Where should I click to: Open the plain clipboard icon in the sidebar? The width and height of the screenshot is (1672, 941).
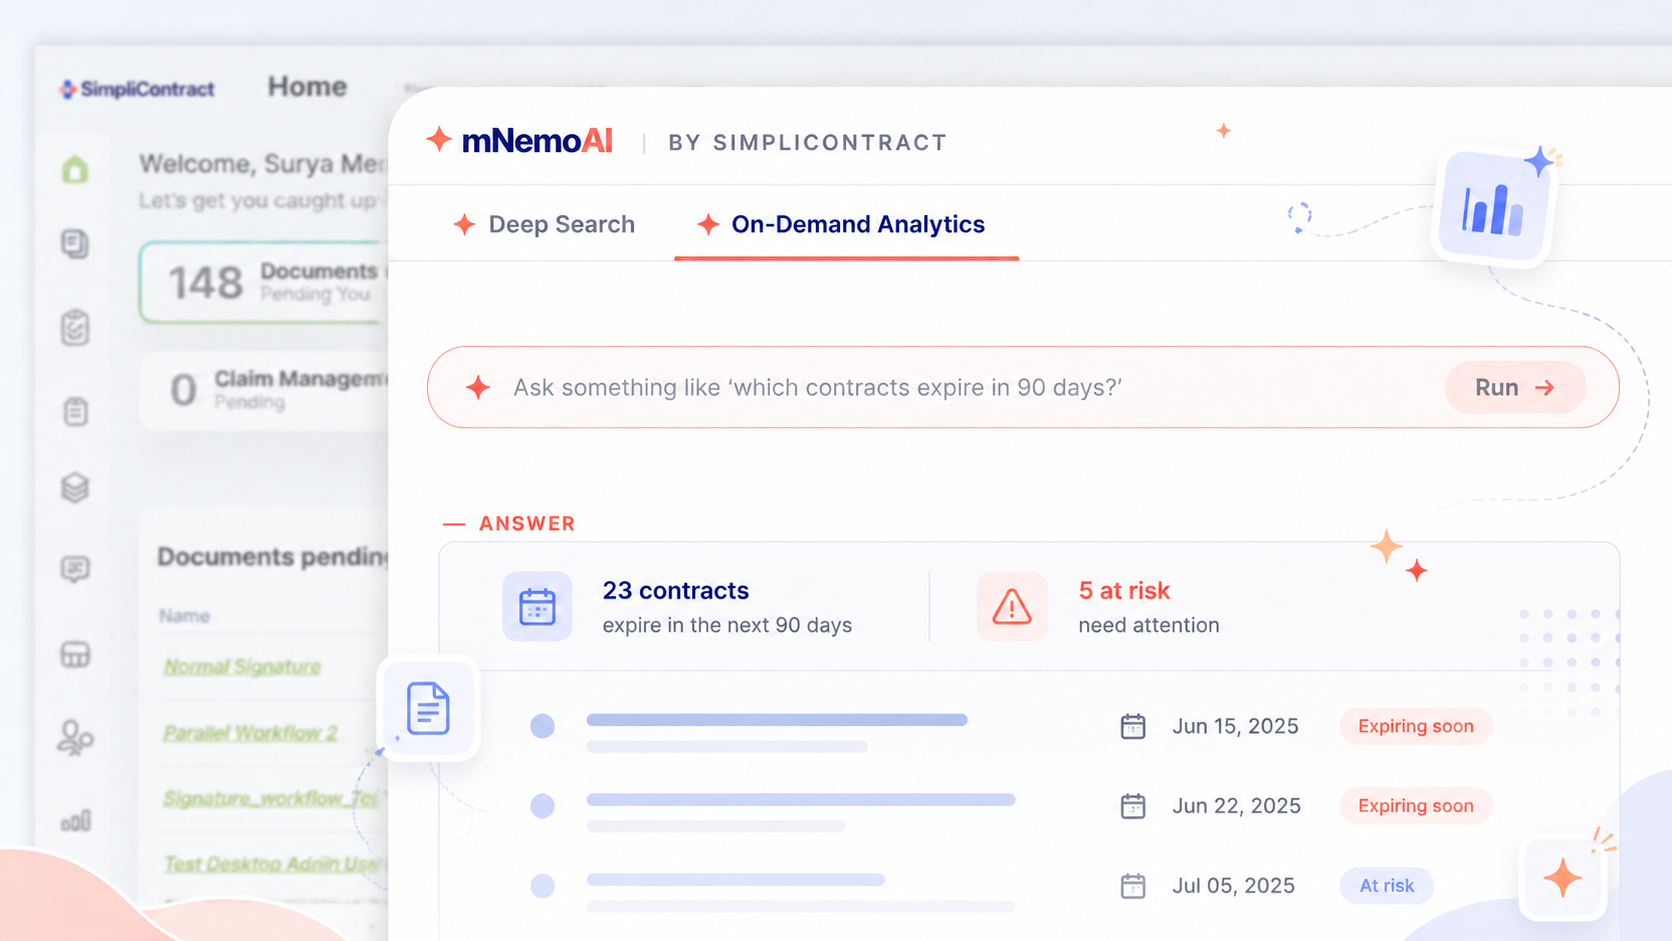[75, 411]
